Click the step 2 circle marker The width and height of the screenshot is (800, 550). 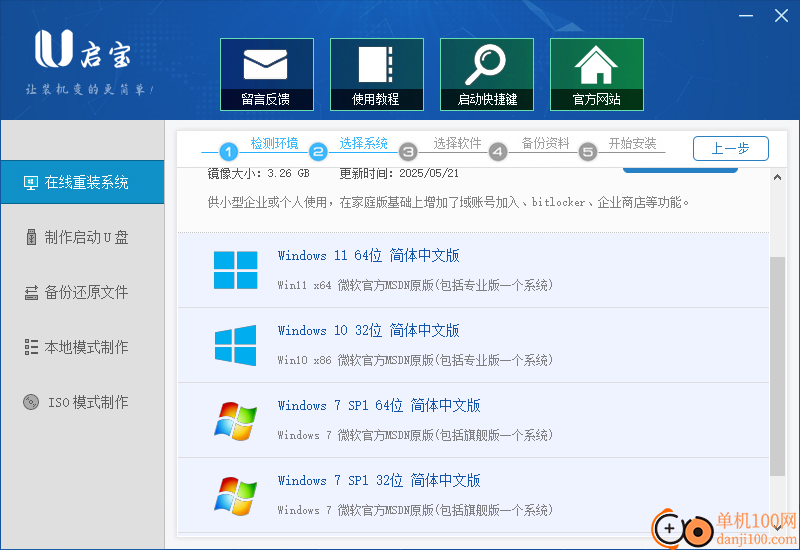[318, 152]
